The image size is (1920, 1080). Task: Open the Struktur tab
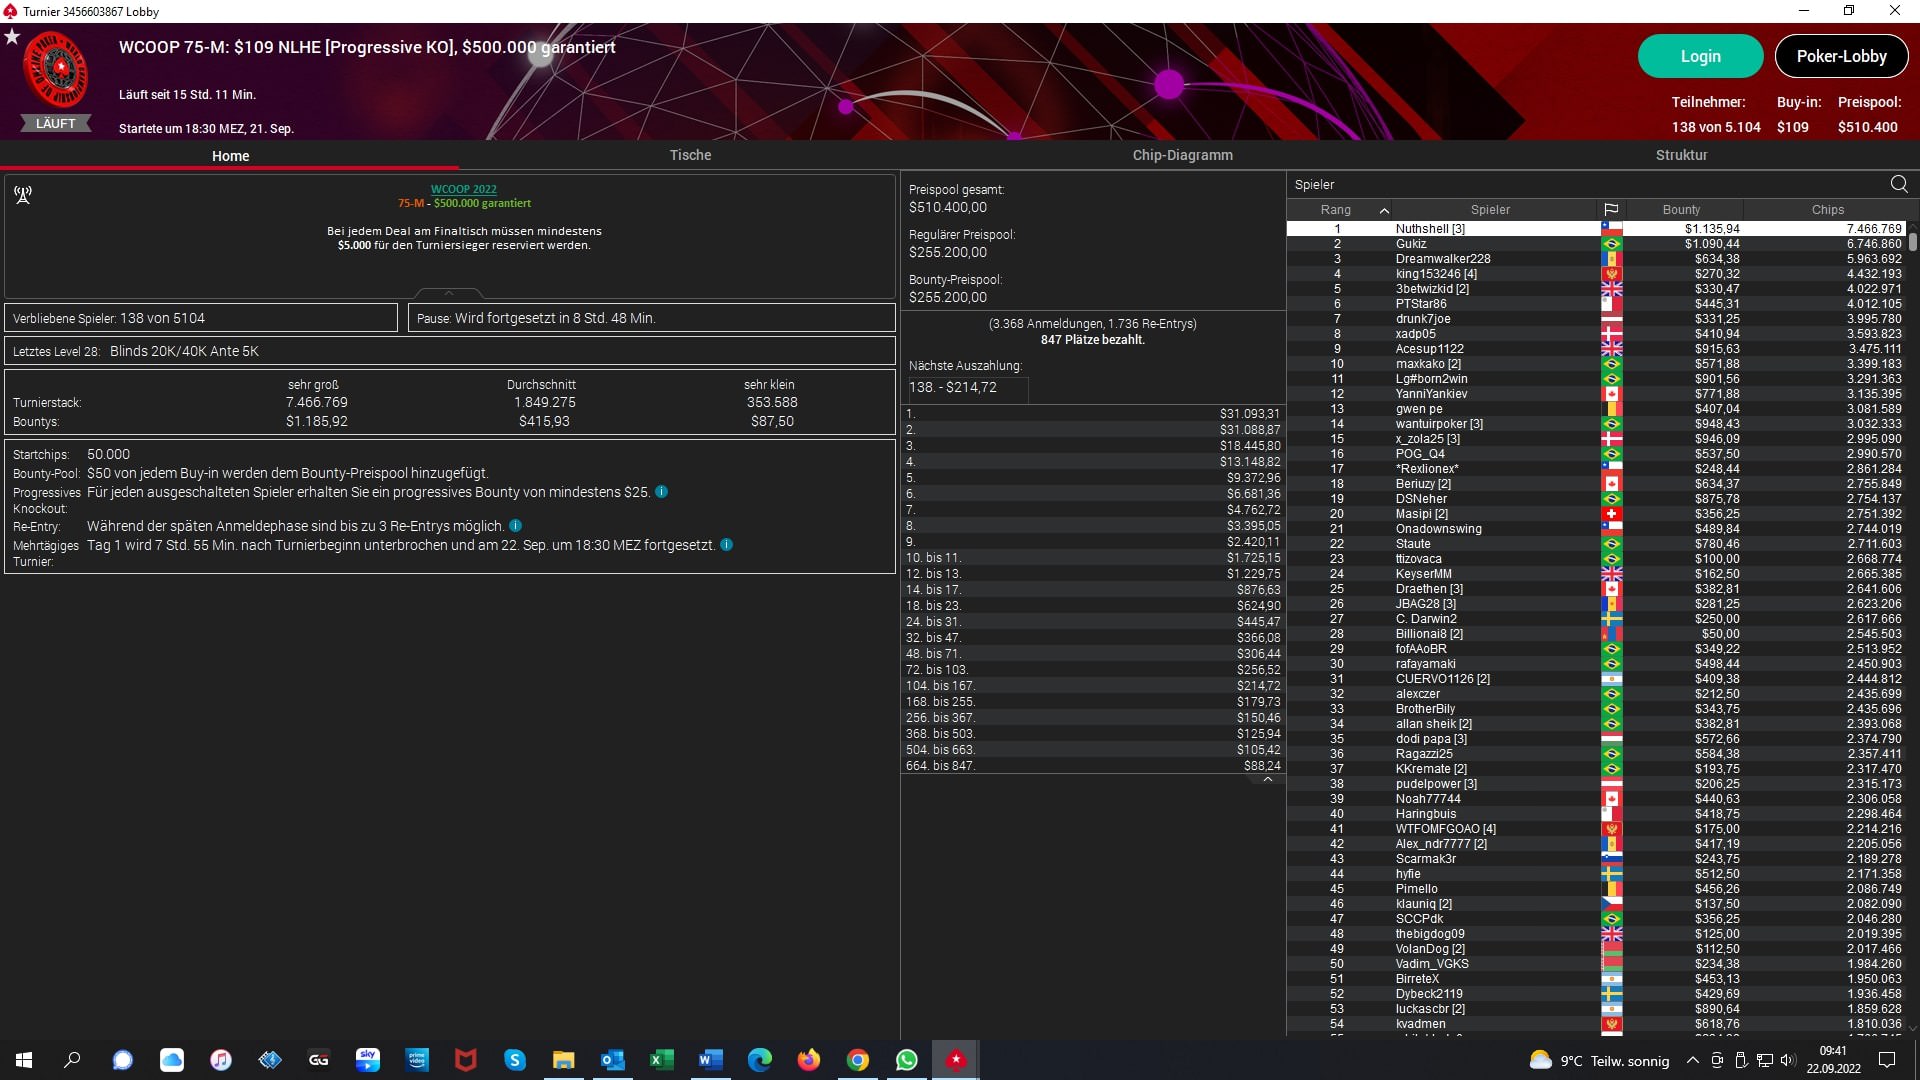(x=1681, y=155)
